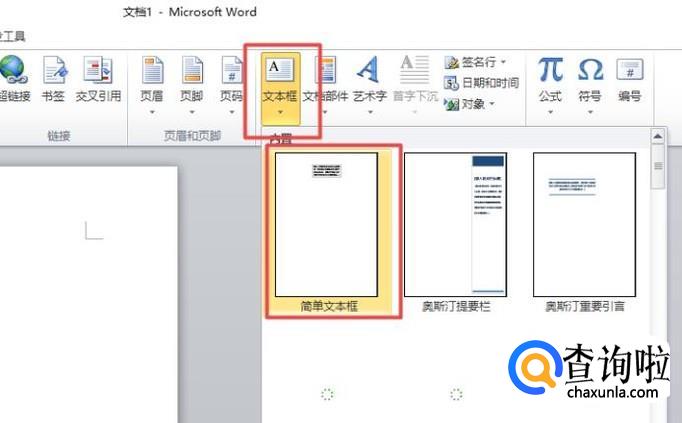
Task: Click the gallery scrollbar up arrow
Action: point(658,136)
